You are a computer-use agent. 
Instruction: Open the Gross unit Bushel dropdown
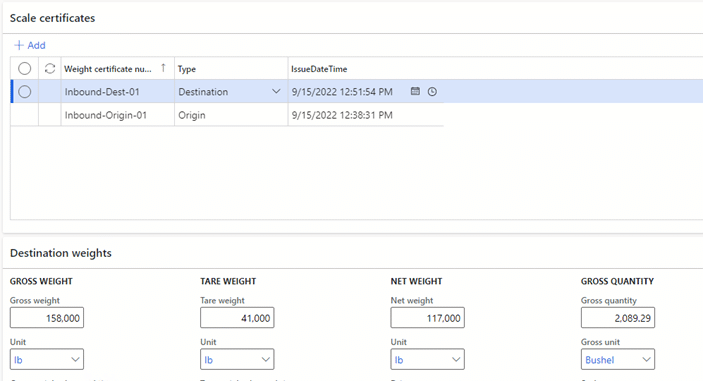point(618,359)
